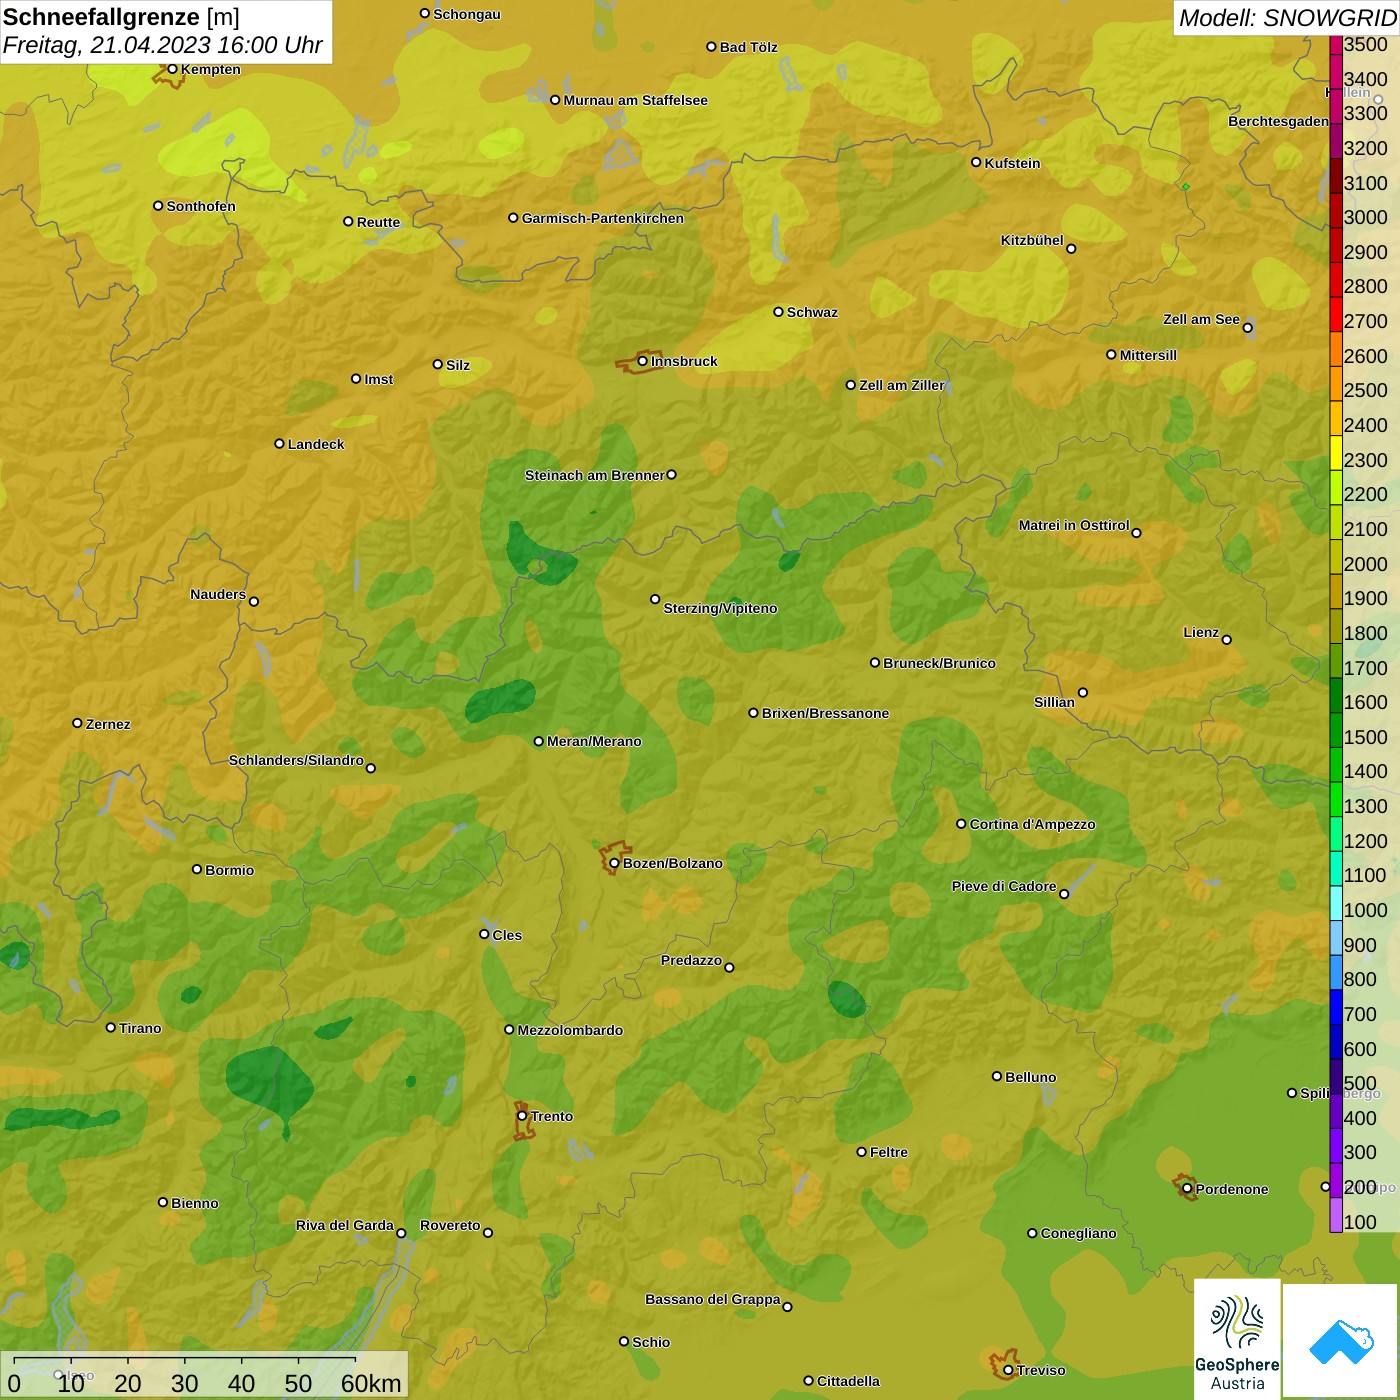1400x1400 pixels.
Task: Click the Feltre location dot
Action: click(x=861, y=1152)
